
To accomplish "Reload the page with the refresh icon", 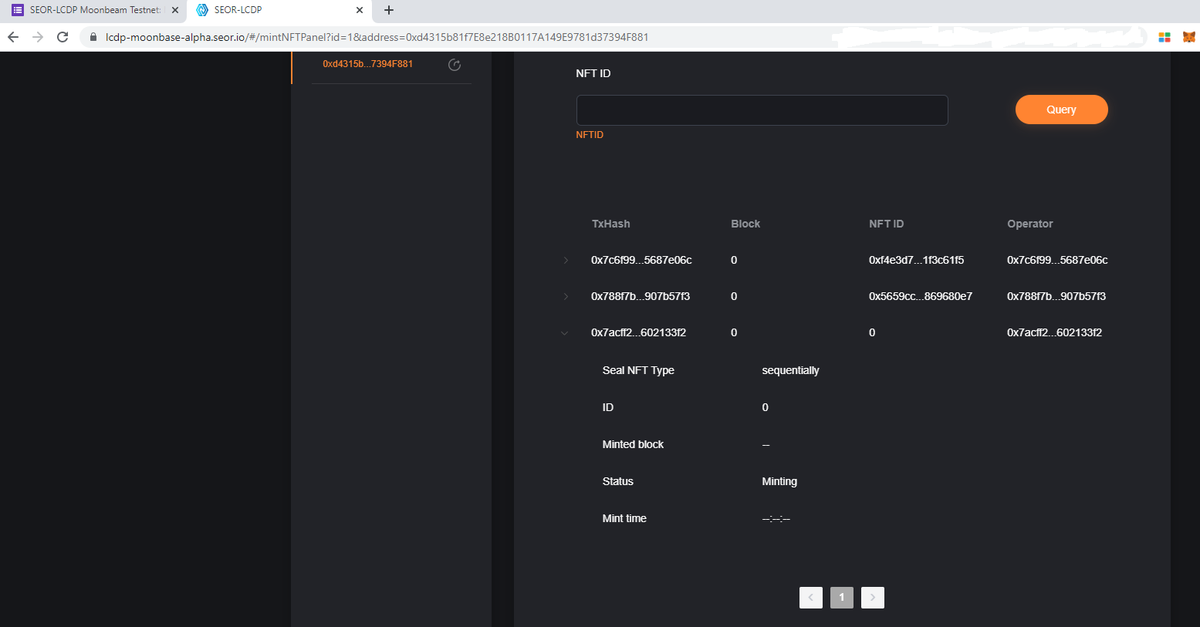I will coord(63,36).
